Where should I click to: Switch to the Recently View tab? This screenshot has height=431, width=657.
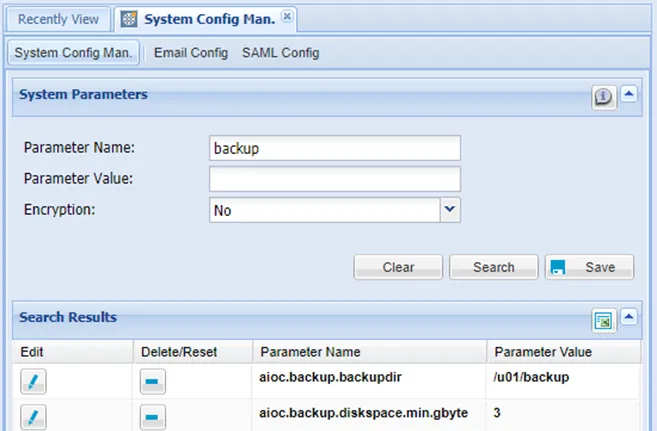(59, 19)
